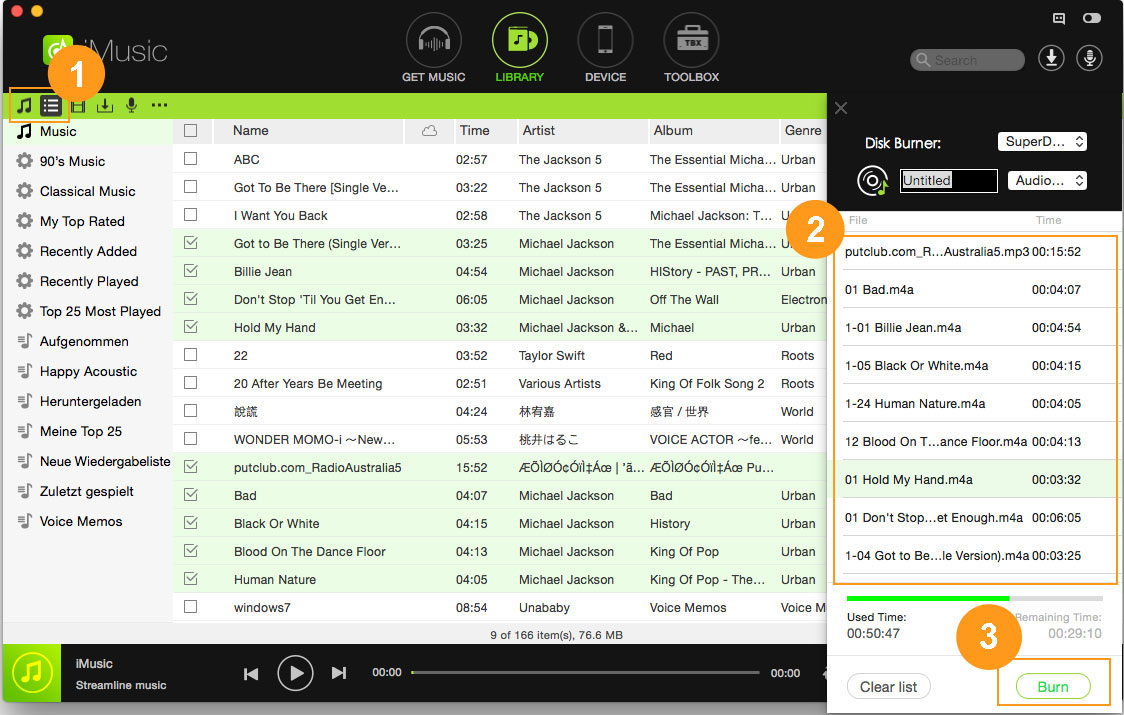Click the playlist icon beside Voice Memos
Viewport: 1124px width, 715px height.
pos(24,521)
